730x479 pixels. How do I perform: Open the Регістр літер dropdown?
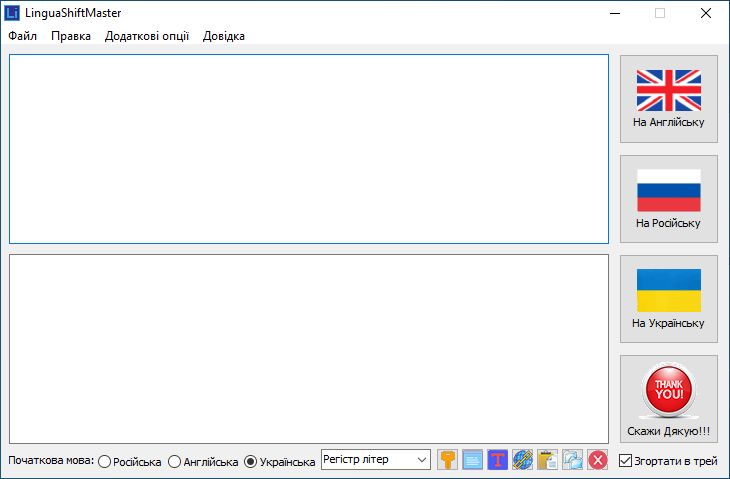(x=376, y=459)
